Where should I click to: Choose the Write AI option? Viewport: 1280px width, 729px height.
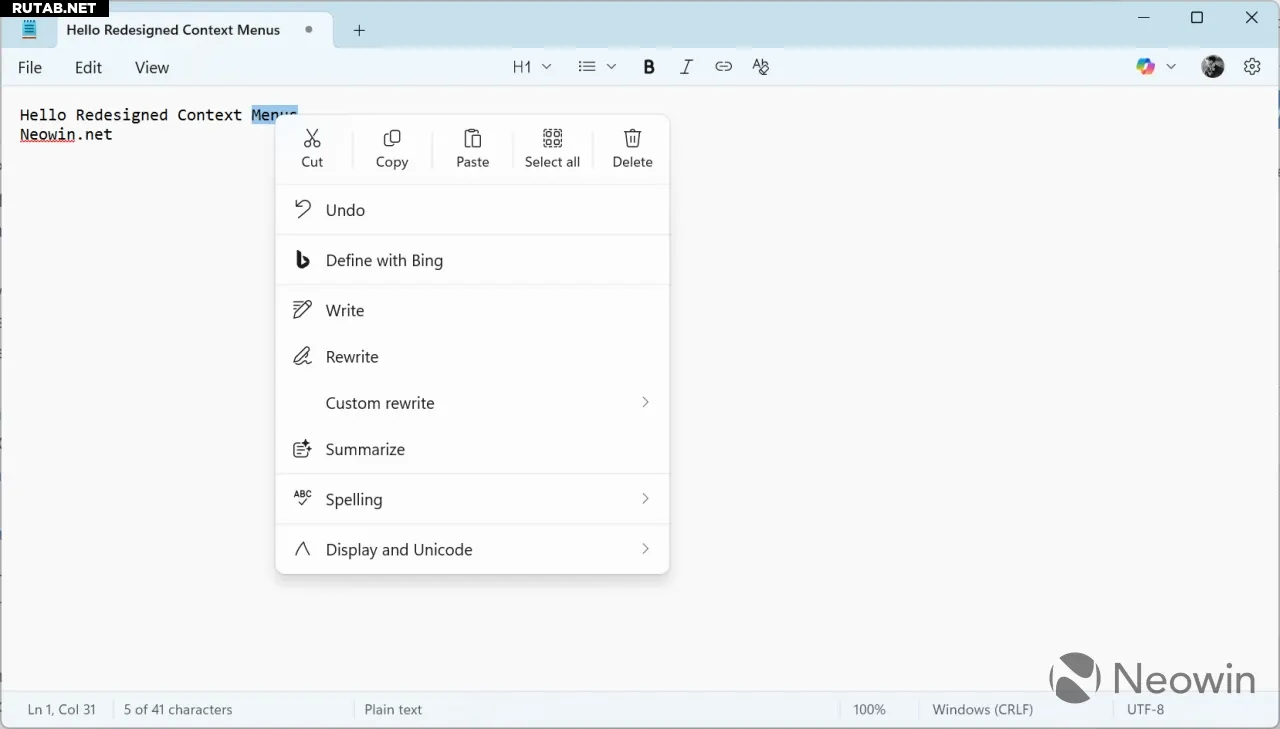[472, 310]
